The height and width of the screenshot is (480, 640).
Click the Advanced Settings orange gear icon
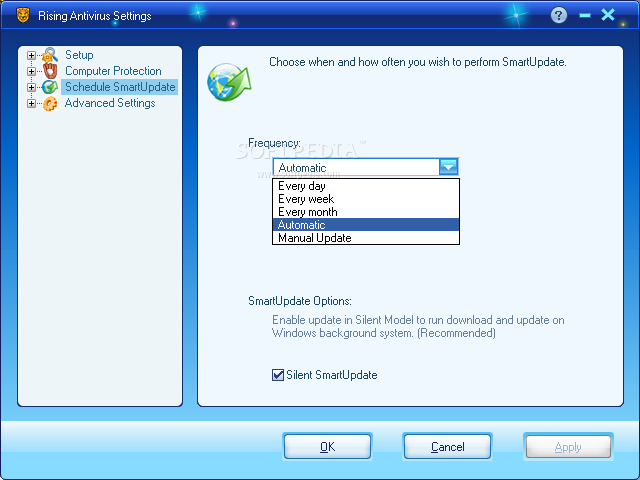click(50, 103)
